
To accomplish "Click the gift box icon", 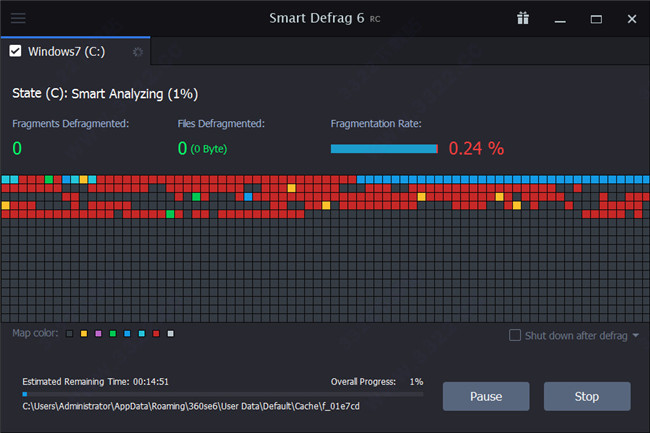I will [523, 18].
